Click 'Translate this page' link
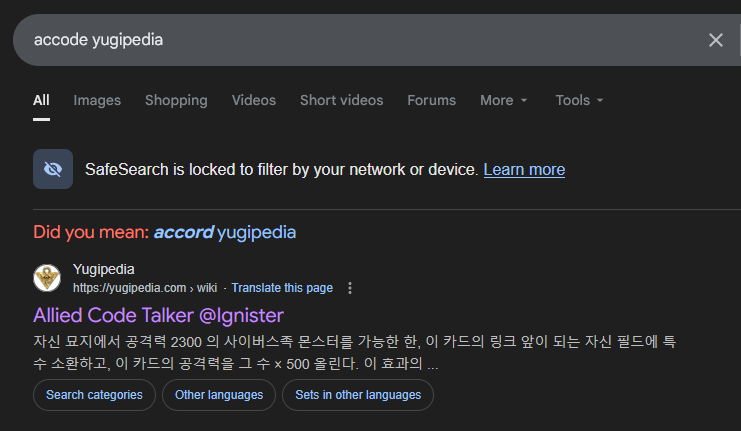Image resolution: width=741 pixels, height=431 pixels. [282, 288]
